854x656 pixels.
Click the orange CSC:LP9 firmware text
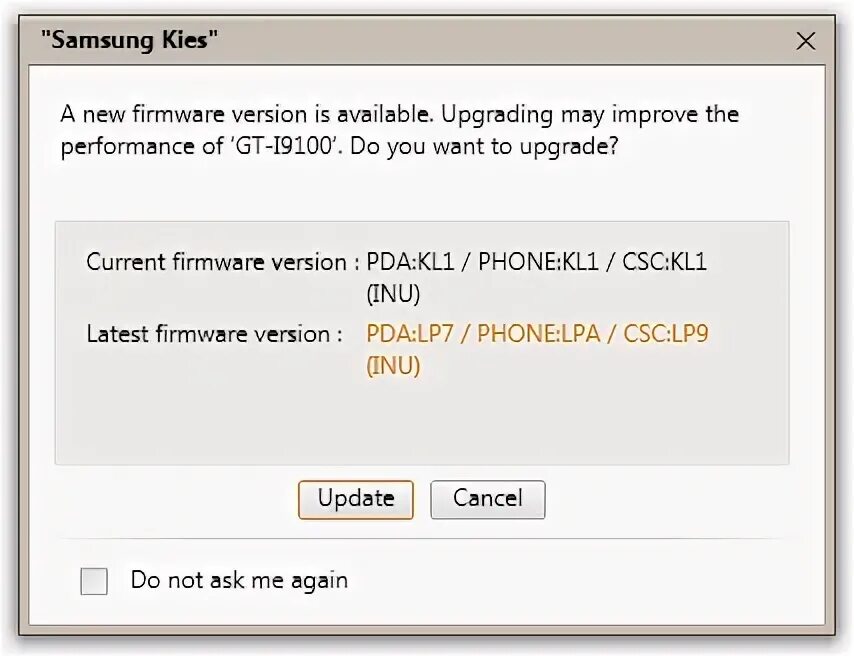(666, 334)
